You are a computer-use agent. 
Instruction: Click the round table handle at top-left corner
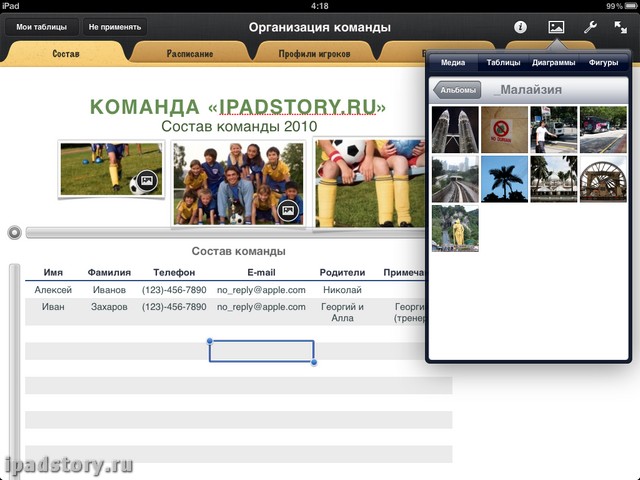tap(15, 233)
